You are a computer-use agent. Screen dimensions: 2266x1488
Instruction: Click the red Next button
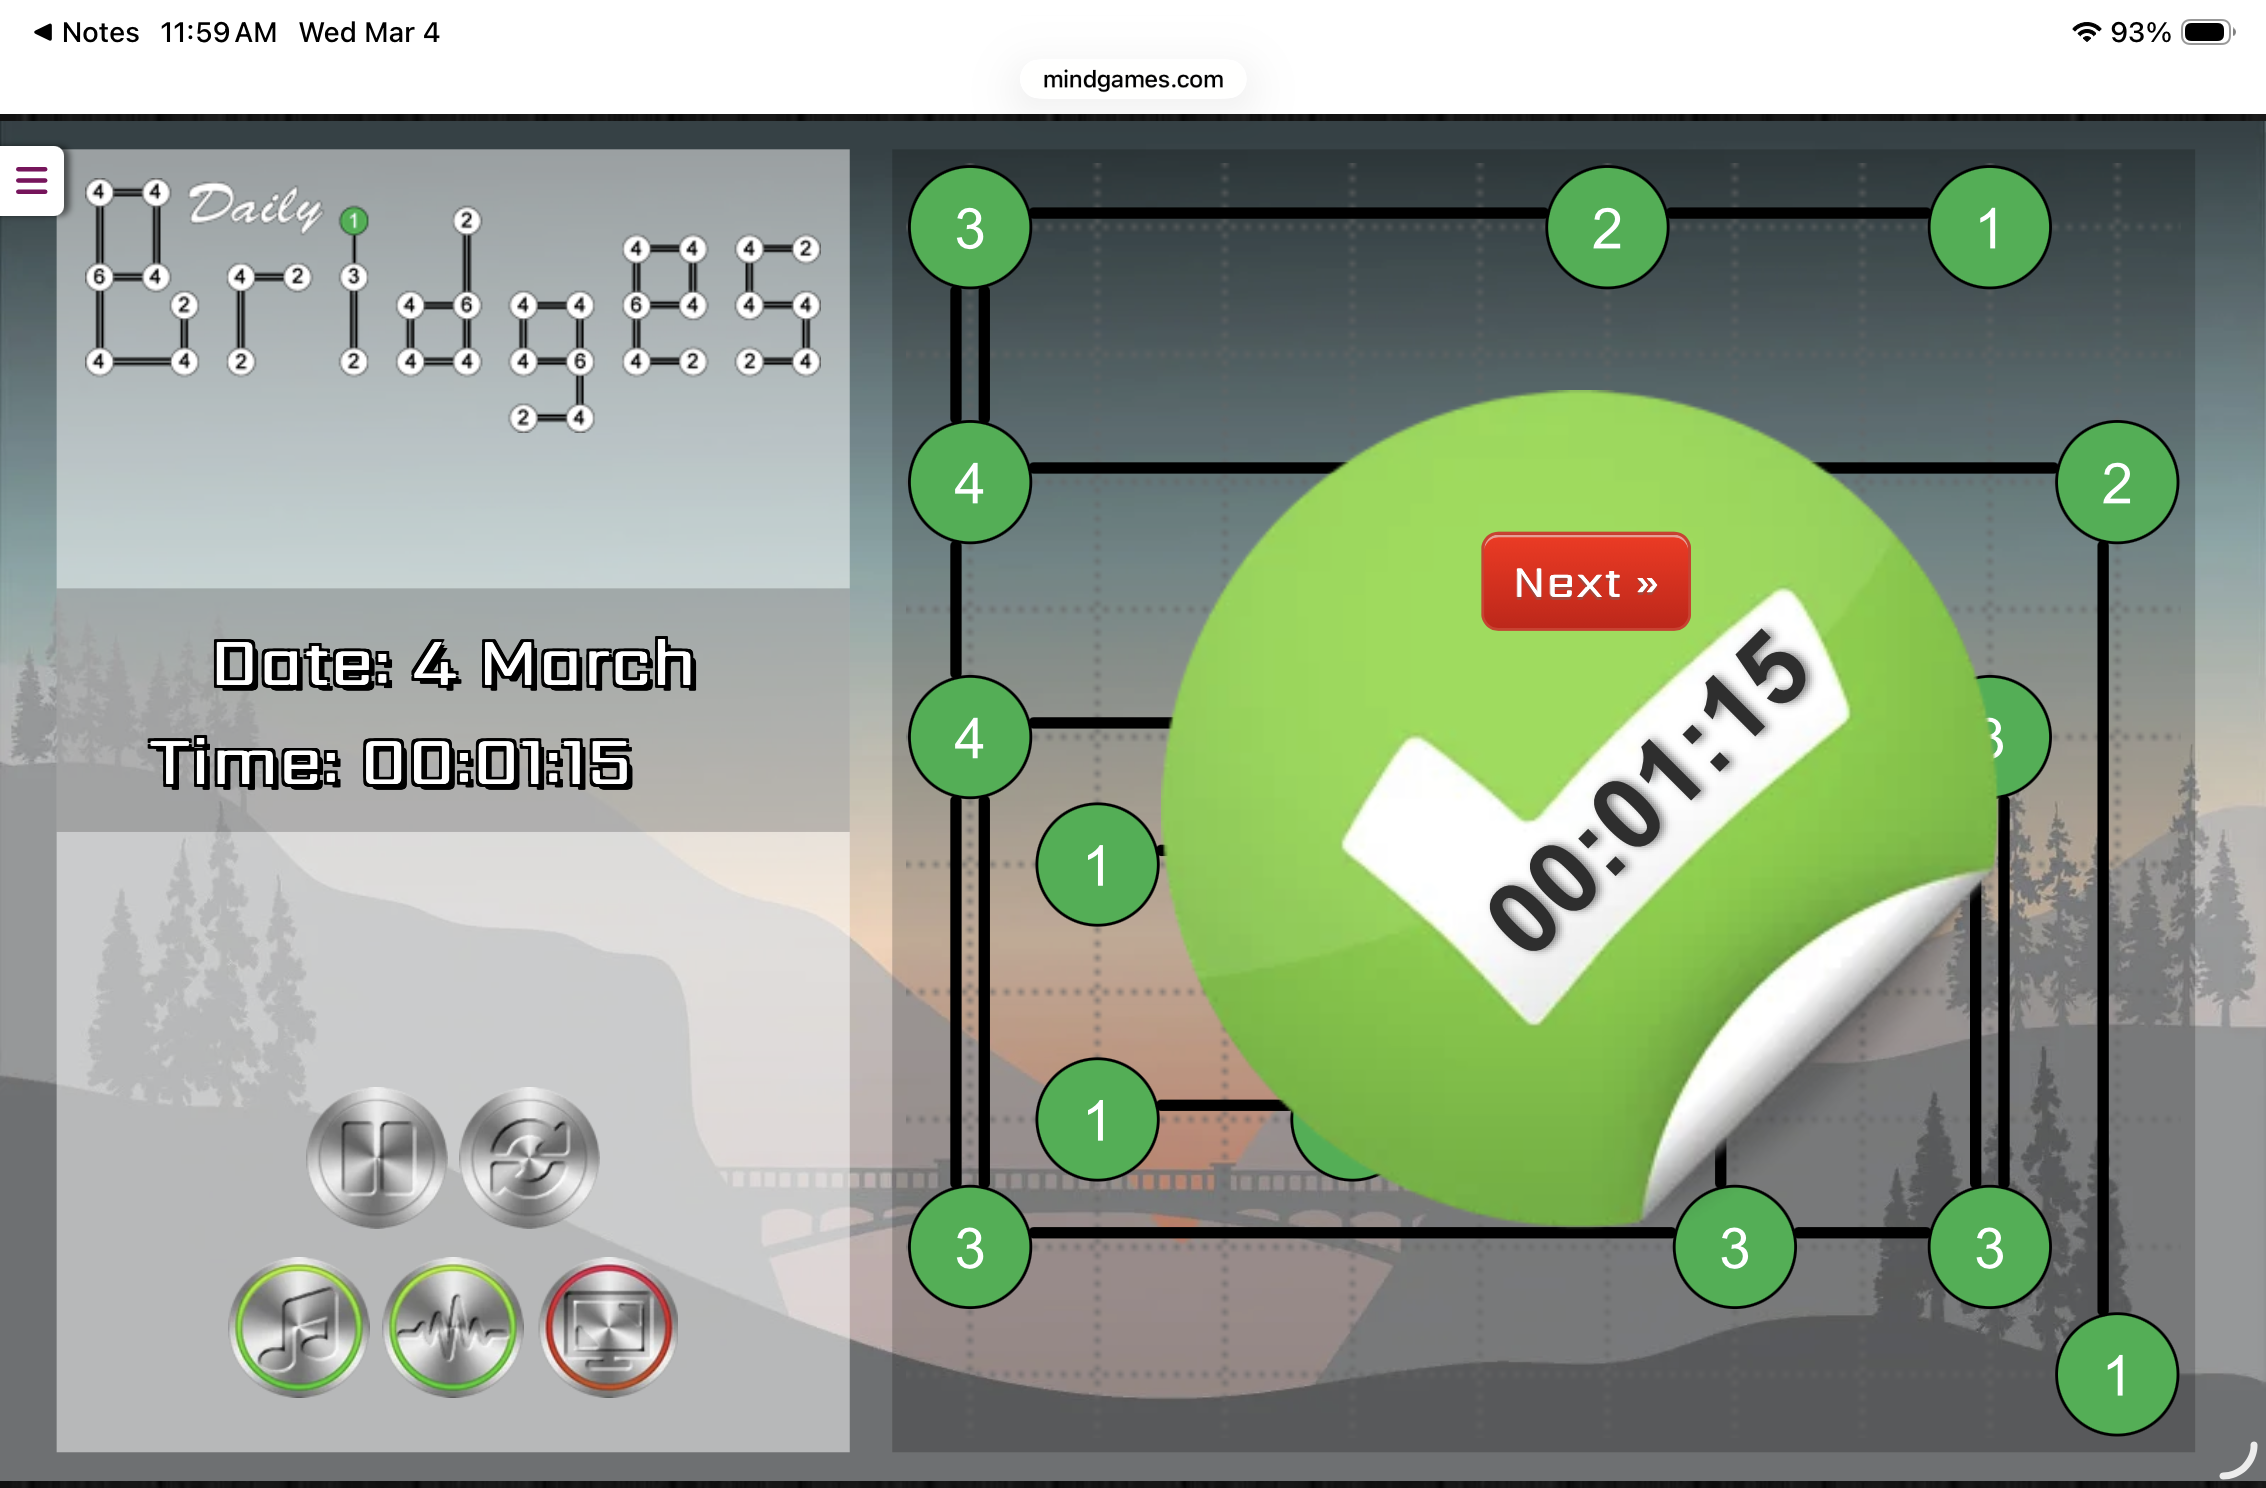coord(1585,582)
